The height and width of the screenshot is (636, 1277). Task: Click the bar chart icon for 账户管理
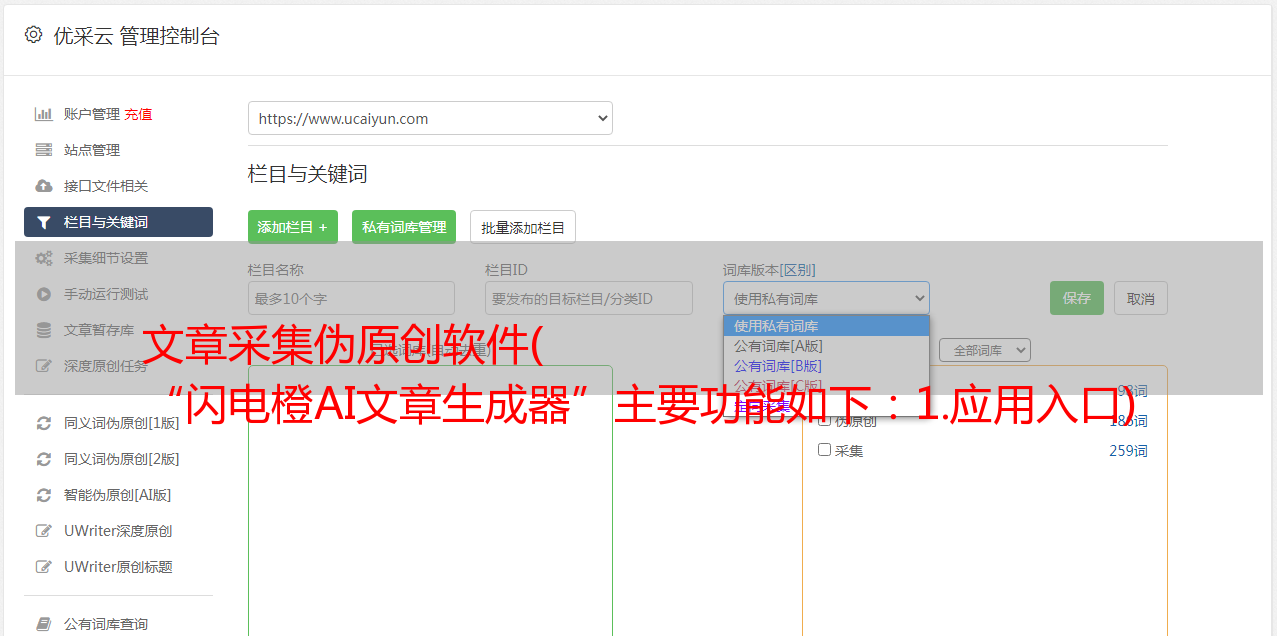[x=44, y=114]
